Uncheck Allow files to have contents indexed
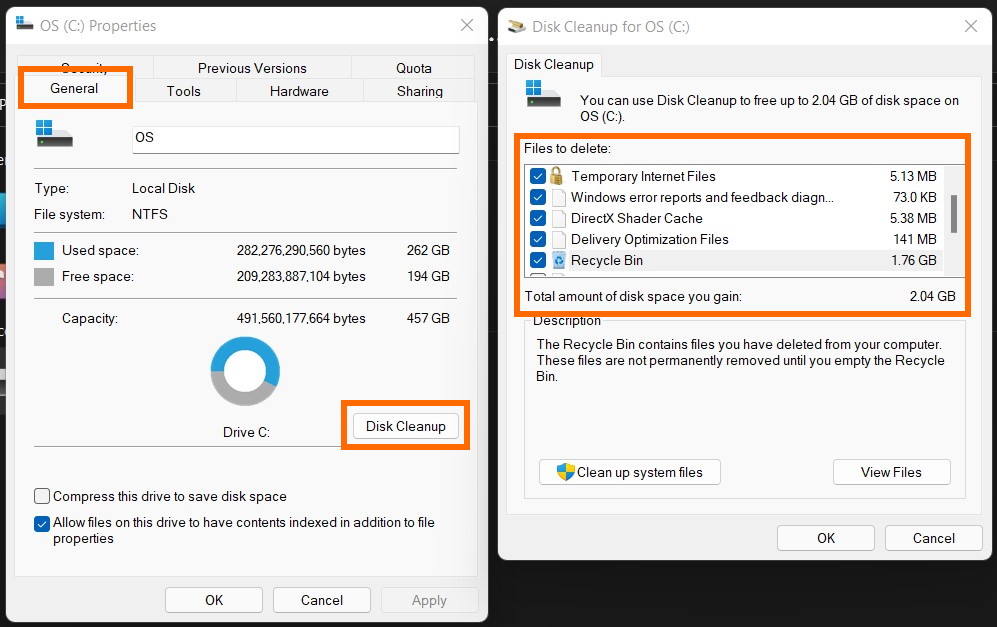Viewport: 997px width, 627px height. 42,523
